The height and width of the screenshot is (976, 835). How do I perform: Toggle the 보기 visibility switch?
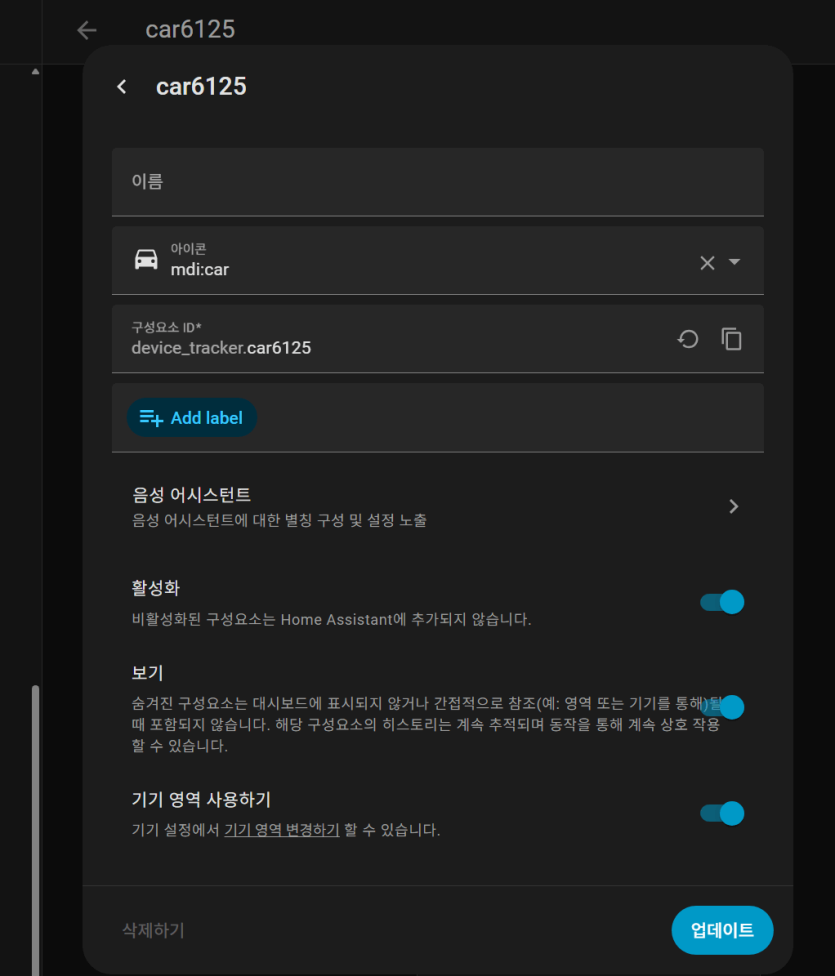[722, 707]
